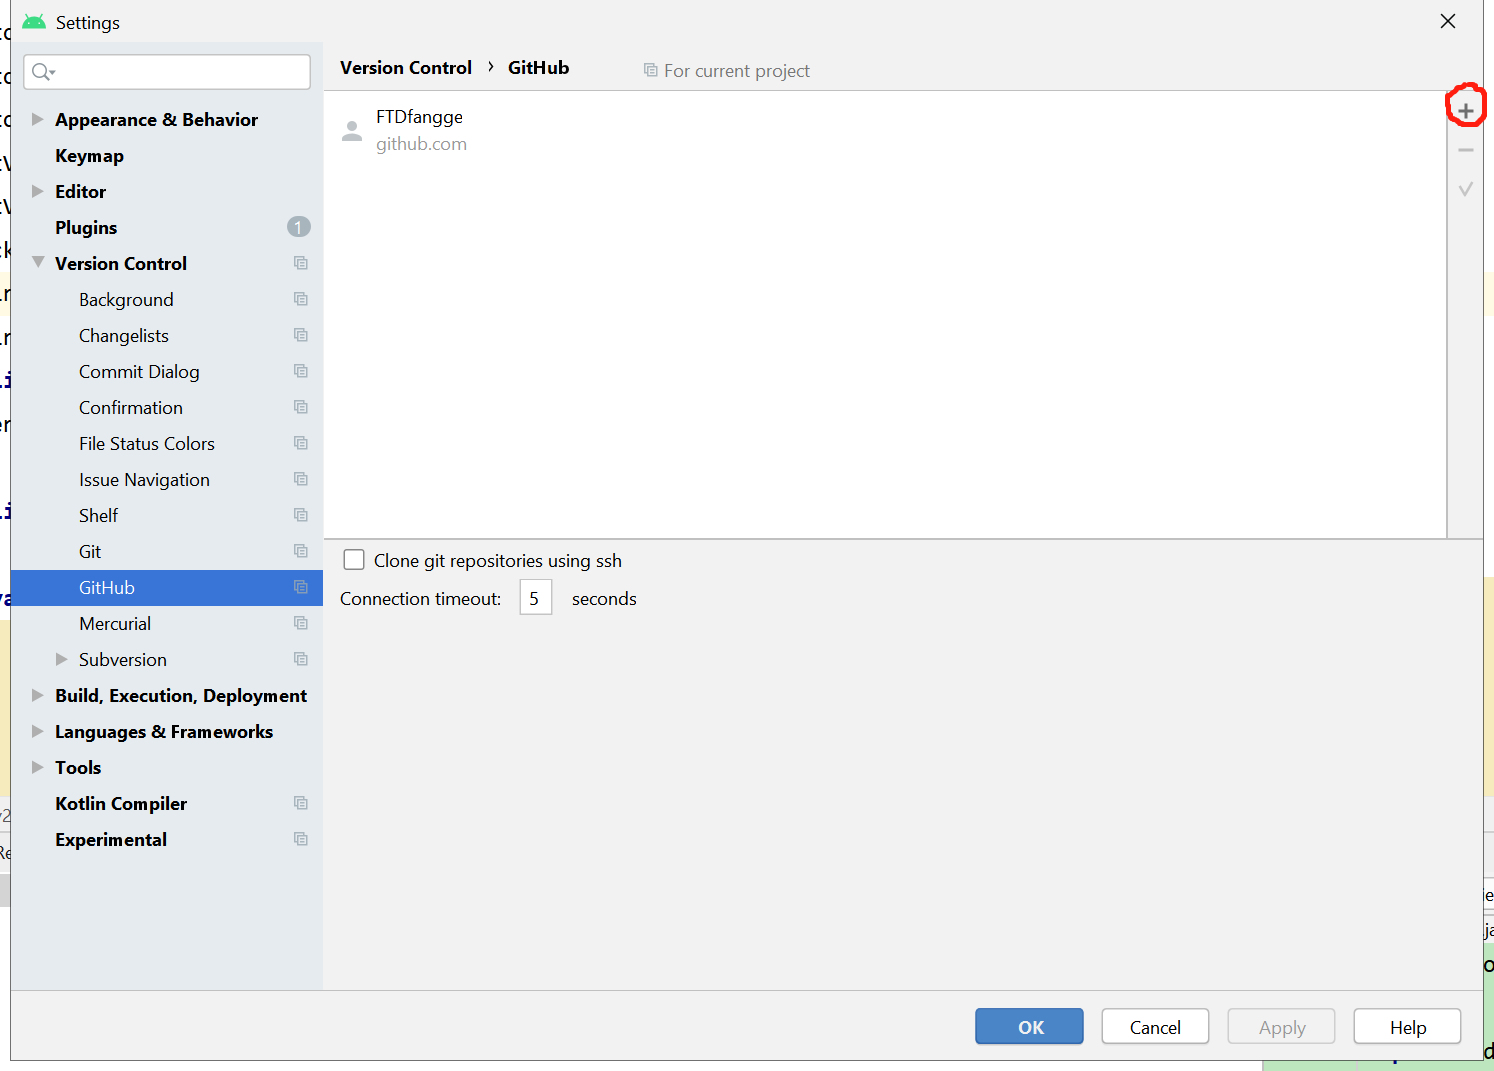Click the github.com server text
The height and width of the screenshot is (1071, 1494).
(x=421, y=144)
